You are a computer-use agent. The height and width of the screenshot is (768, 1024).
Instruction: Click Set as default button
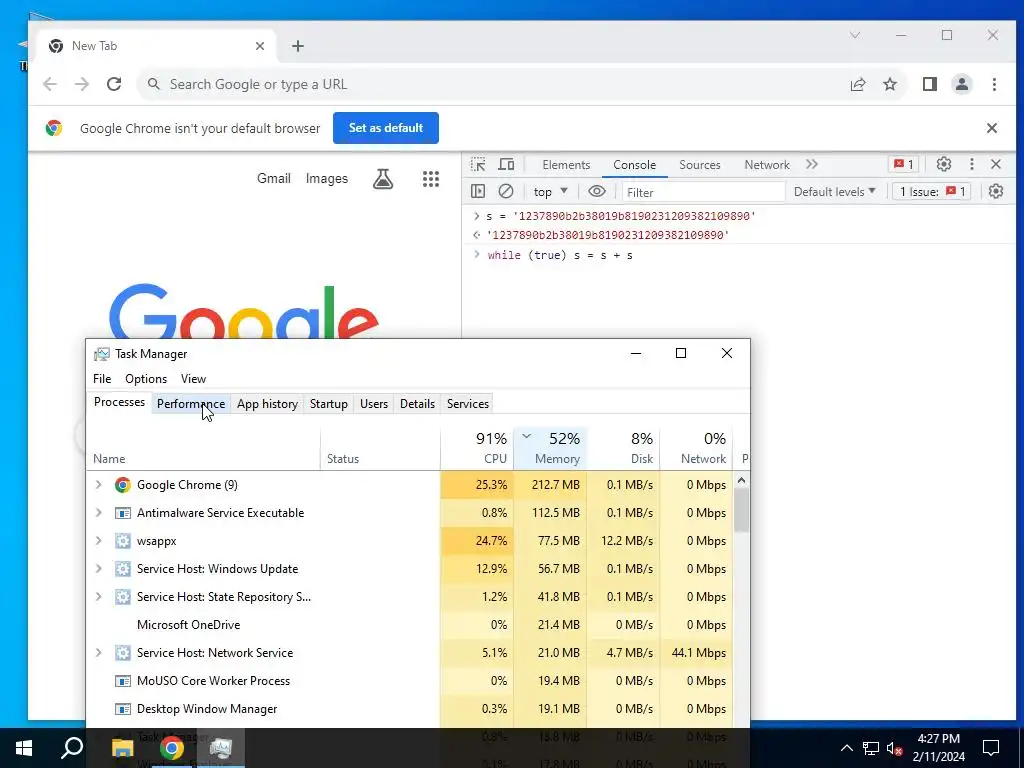coord(386,128)
